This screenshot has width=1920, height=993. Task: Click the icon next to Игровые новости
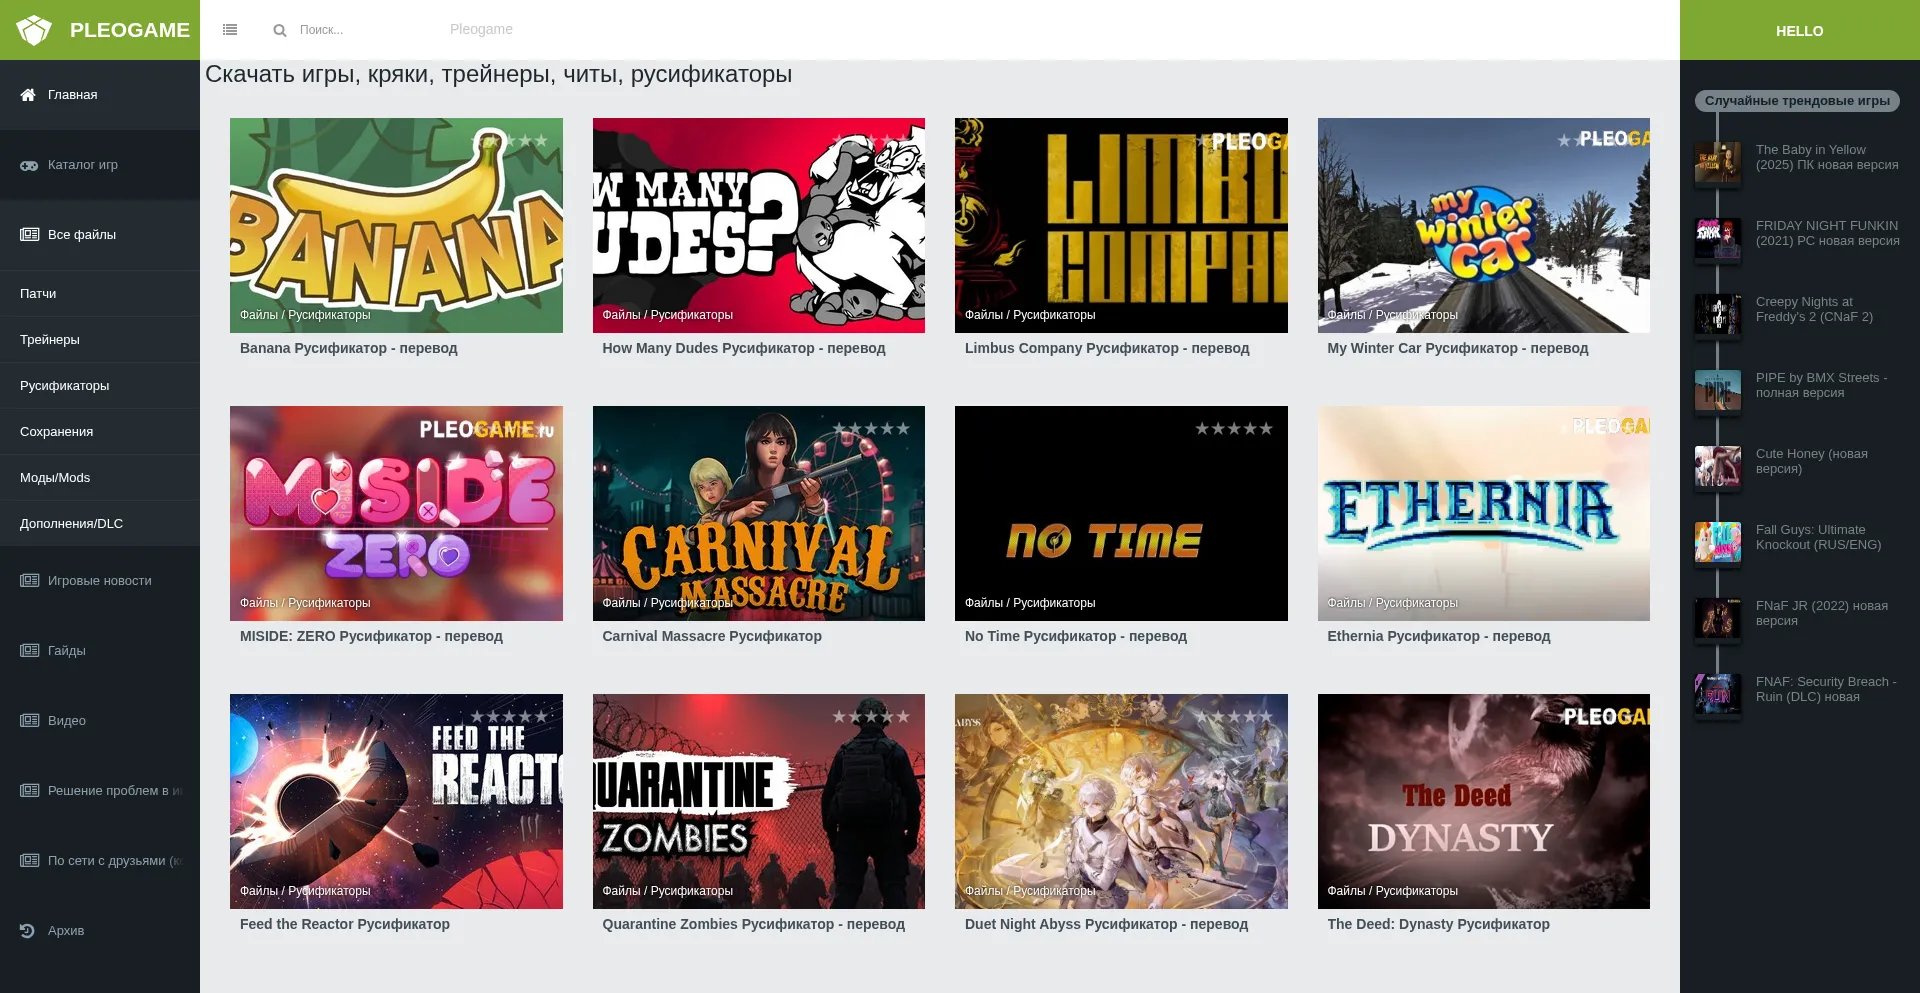[x=29, y=581]
